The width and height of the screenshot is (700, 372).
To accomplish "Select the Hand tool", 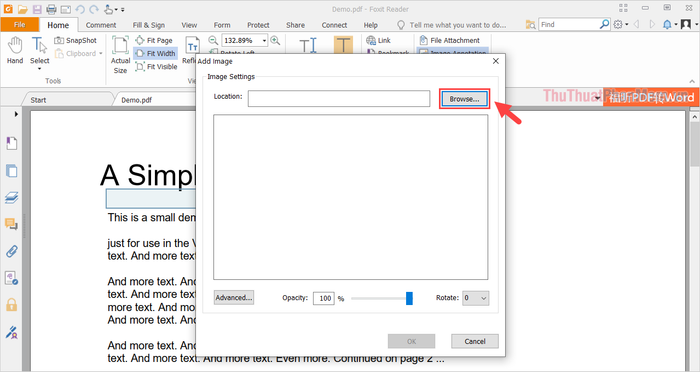I will click(15, 50).
